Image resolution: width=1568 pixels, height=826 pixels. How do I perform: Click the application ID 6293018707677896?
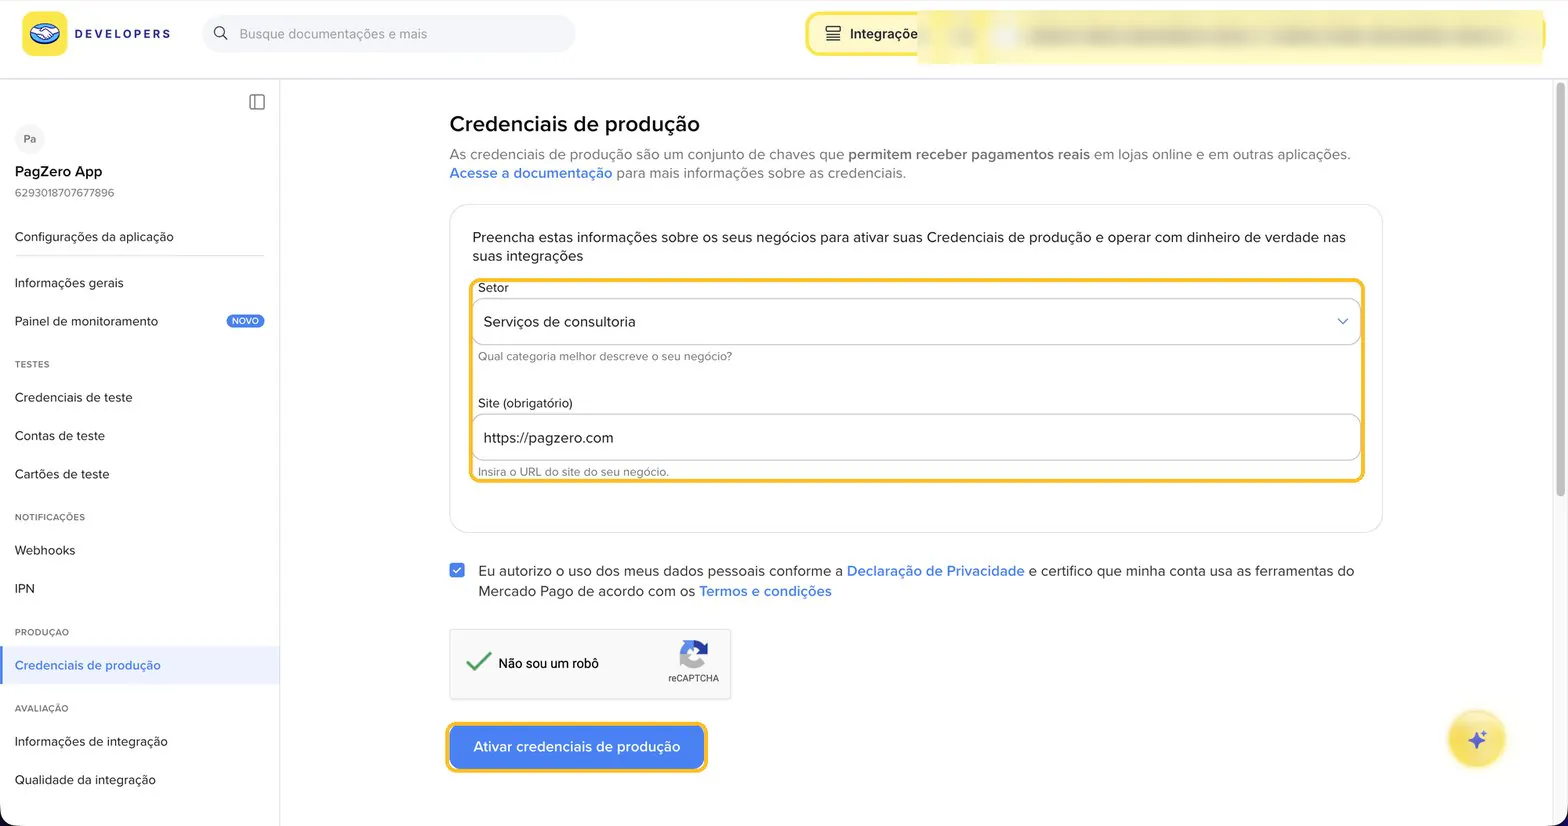64,193
